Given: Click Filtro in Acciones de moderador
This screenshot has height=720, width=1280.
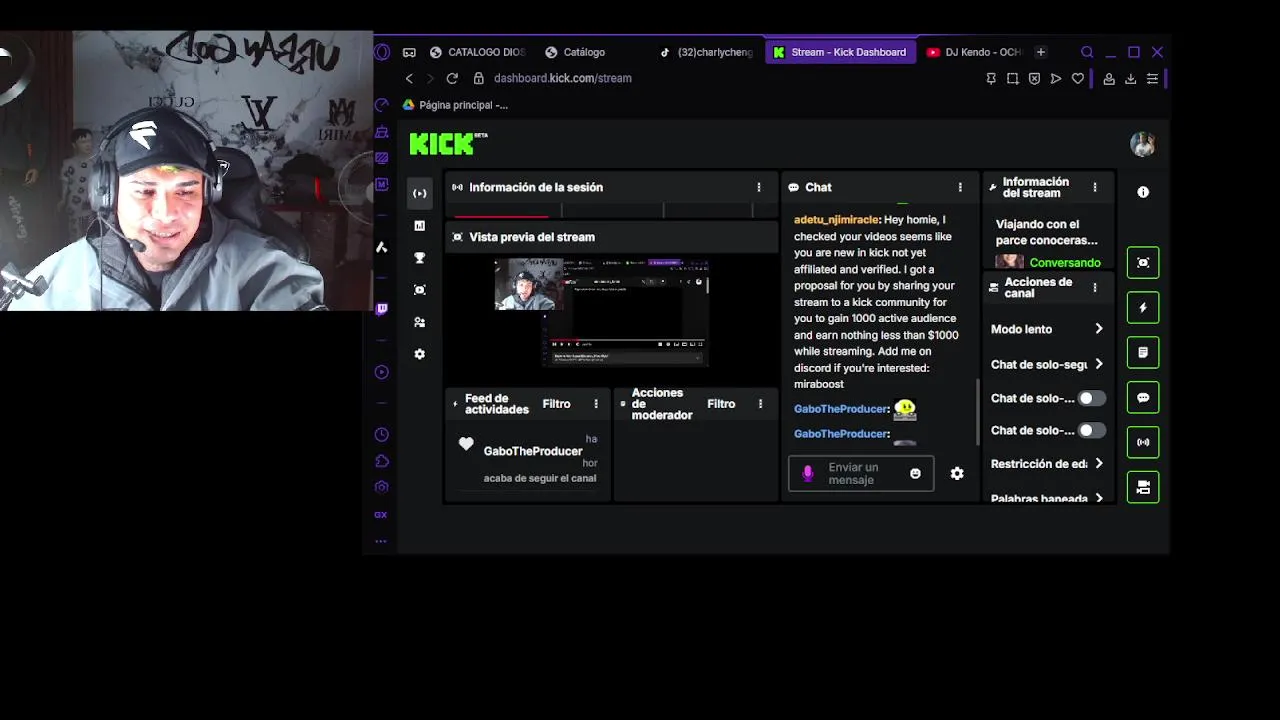Looking at the screenshot, I should (721, 404).
